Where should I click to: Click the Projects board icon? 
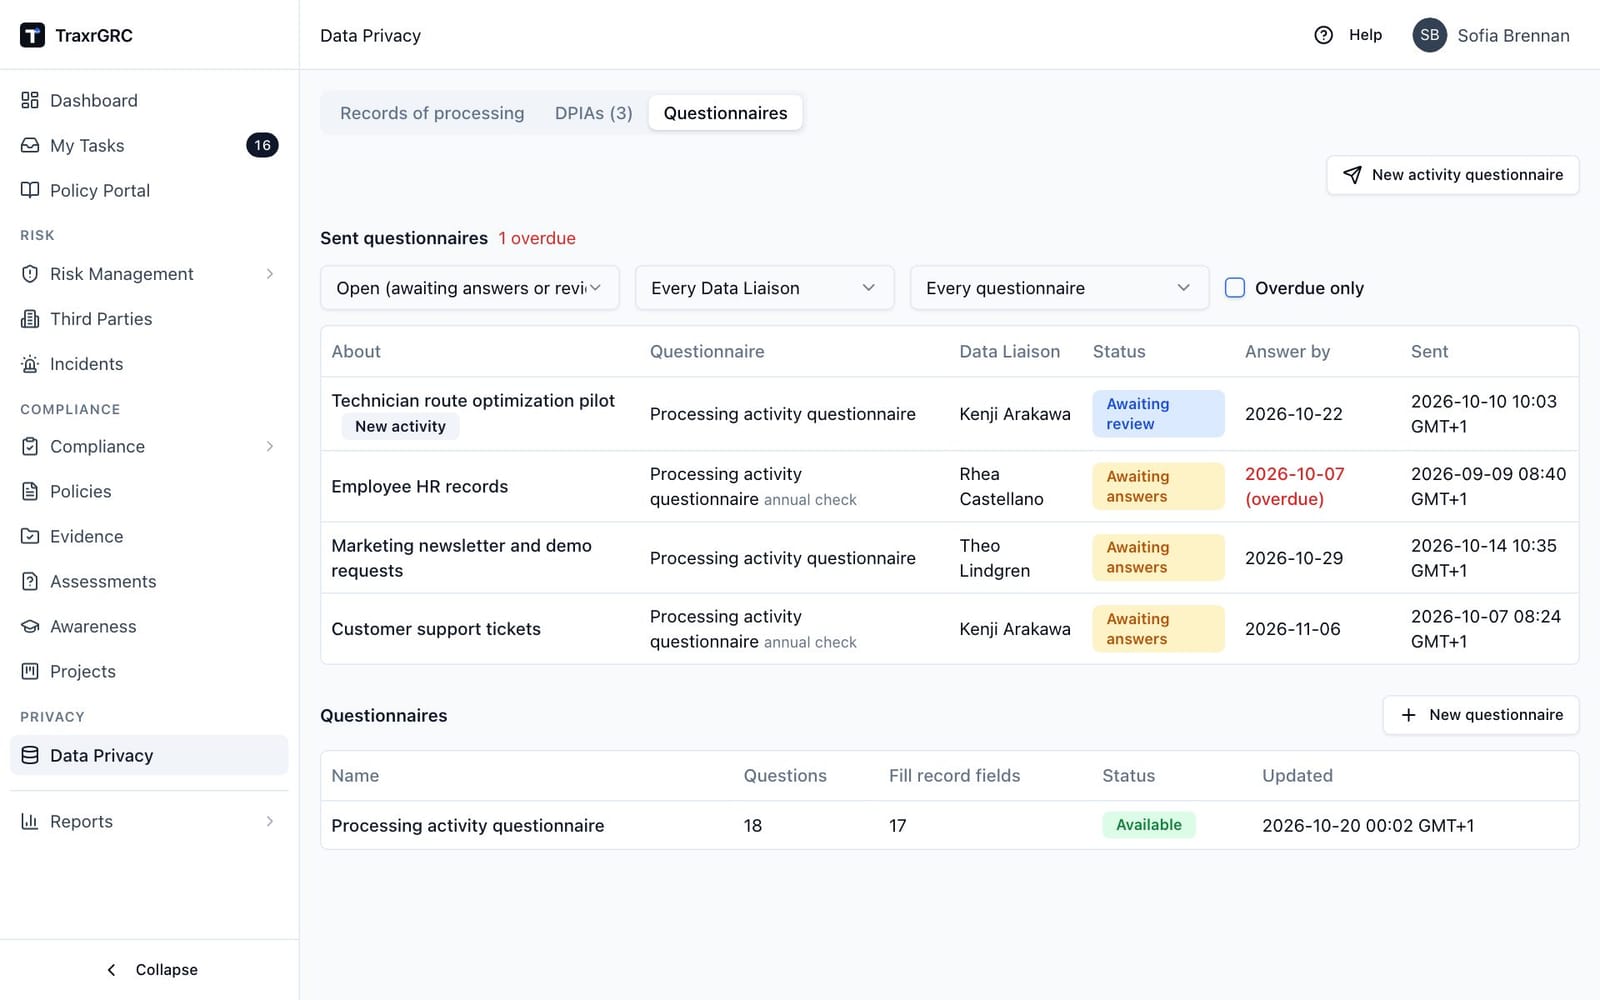pyautogui.click(x=30, y=671)
